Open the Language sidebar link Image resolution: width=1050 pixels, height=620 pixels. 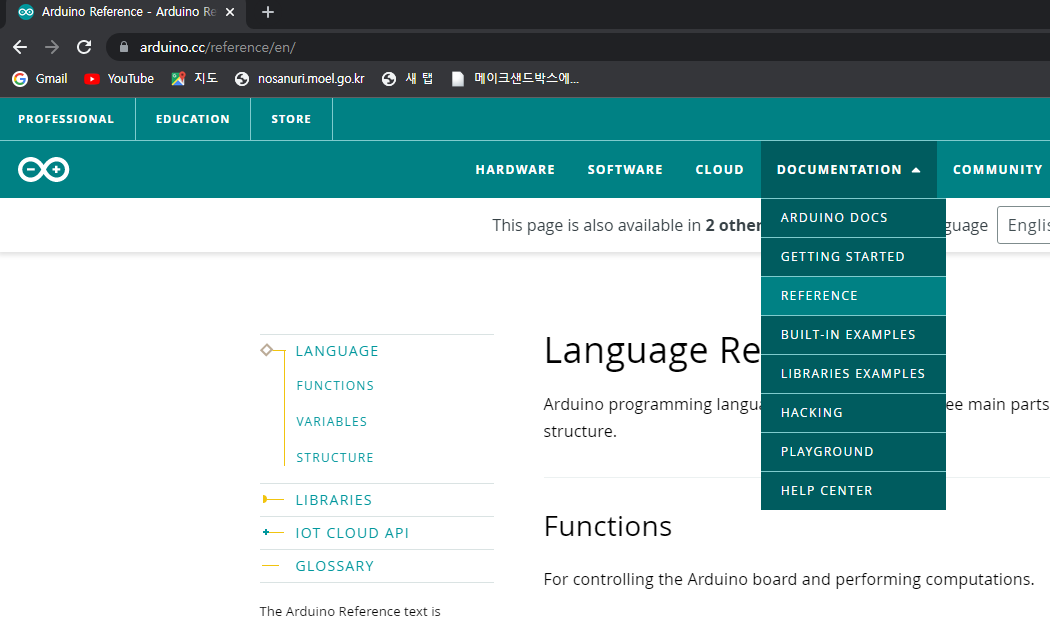coord(337,351)
